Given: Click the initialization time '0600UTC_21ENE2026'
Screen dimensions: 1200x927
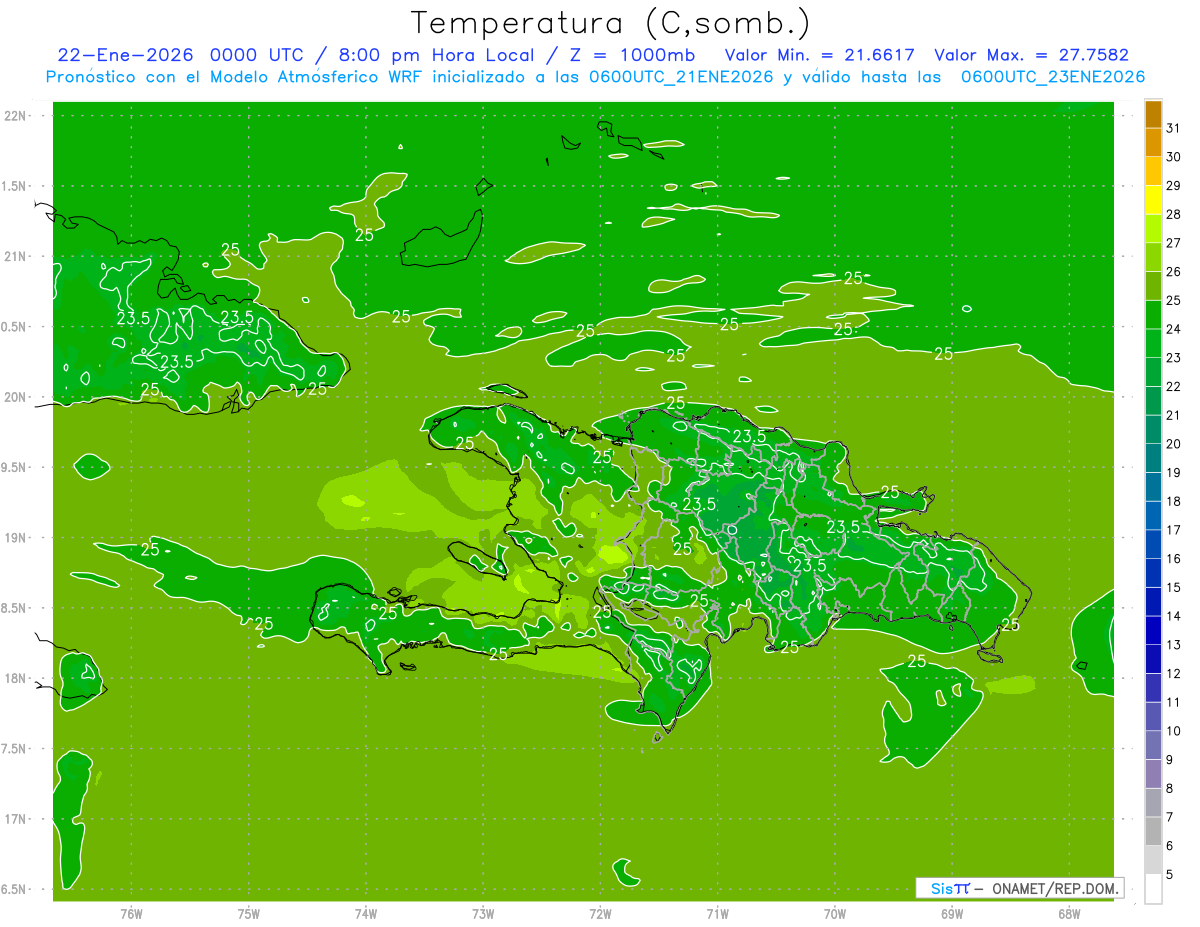Looking at the screenshot, I should click(681, 77).
